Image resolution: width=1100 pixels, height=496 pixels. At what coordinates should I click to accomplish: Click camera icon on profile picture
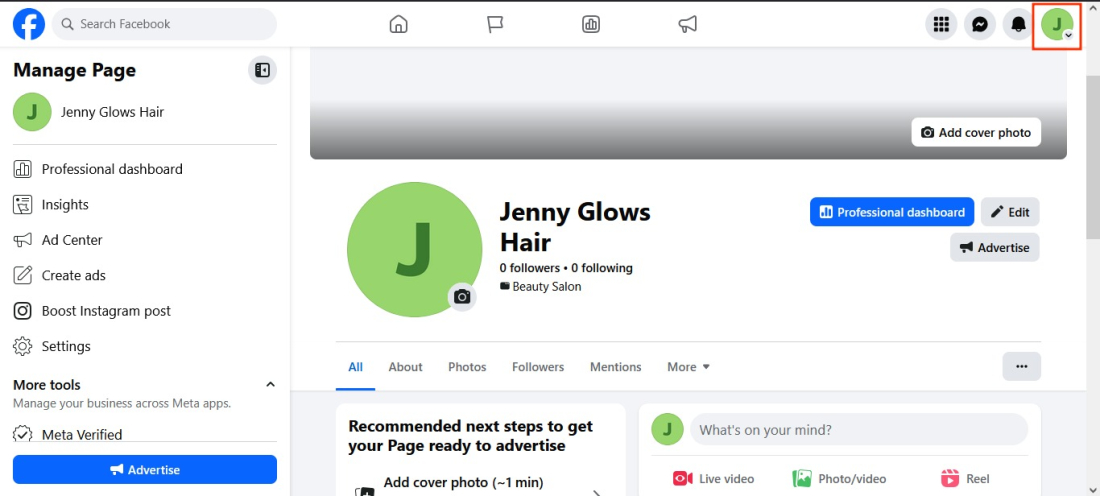click(x=462, y=297)
